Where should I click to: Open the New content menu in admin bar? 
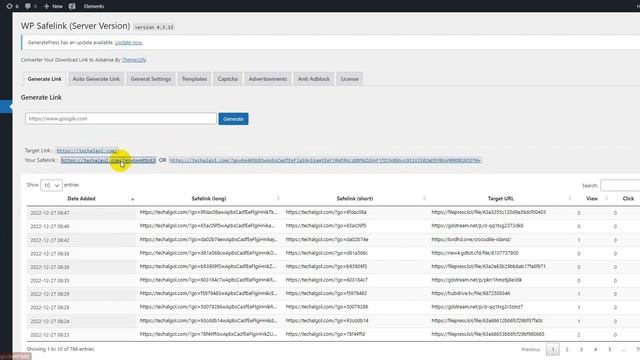click(53, 6)
